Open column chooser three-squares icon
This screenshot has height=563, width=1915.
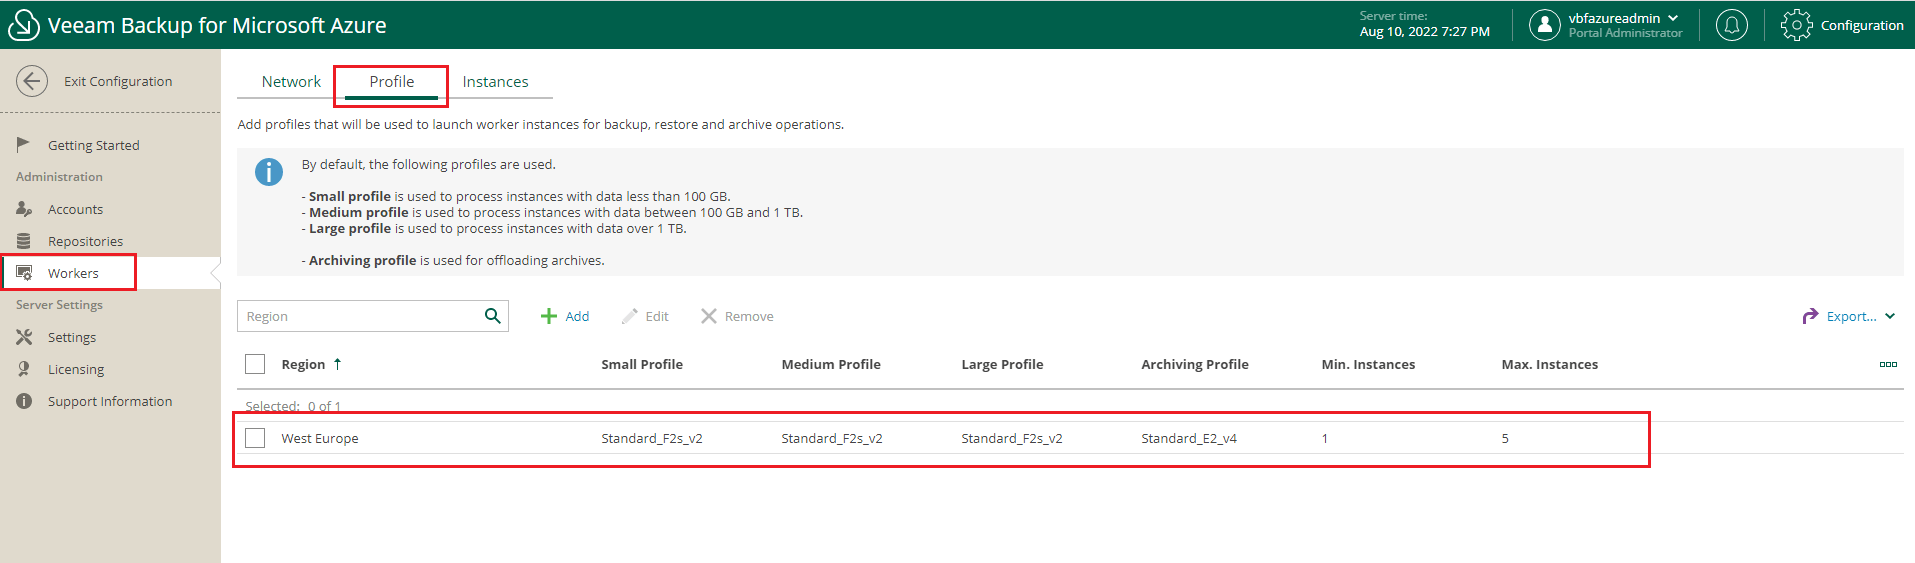tap(1888, 364)
